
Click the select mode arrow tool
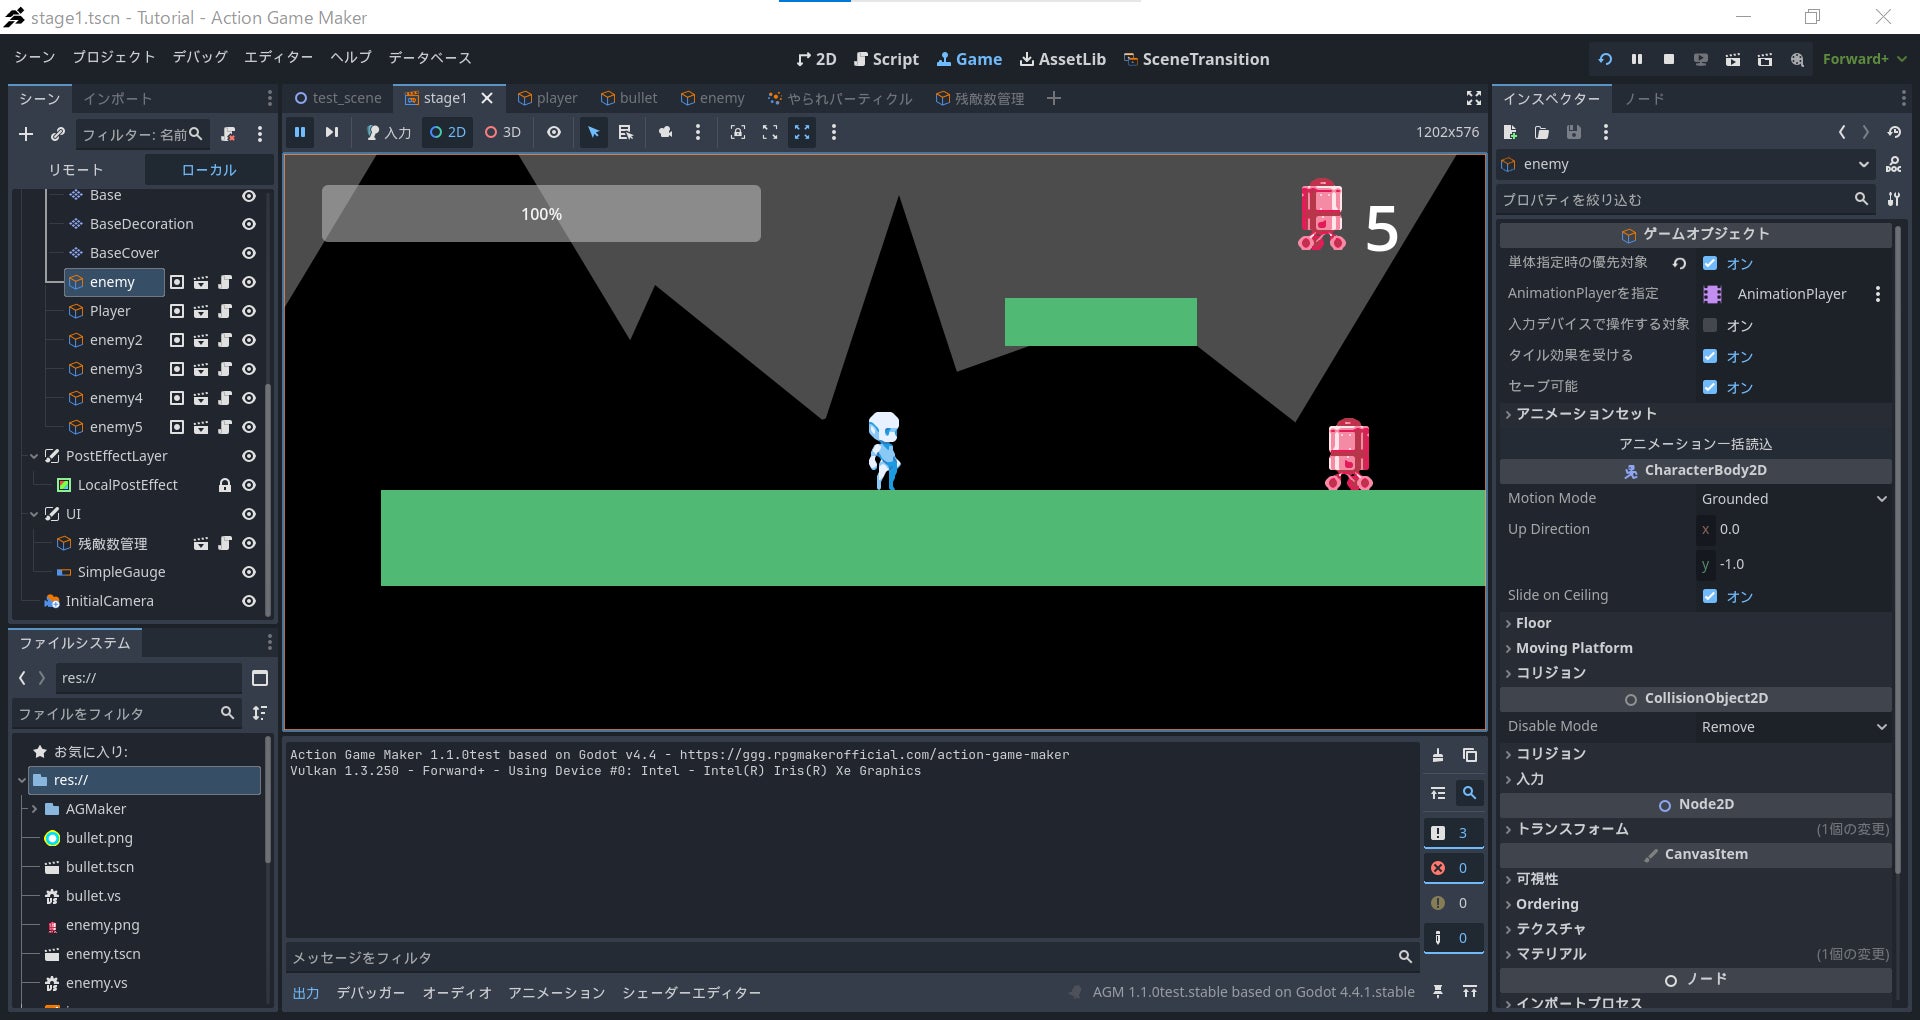click(594, 132)
